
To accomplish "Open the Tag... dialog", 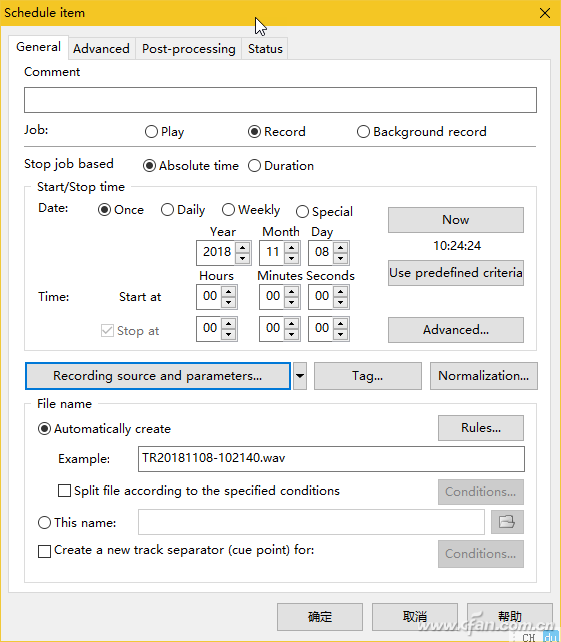I will [367, 376].
